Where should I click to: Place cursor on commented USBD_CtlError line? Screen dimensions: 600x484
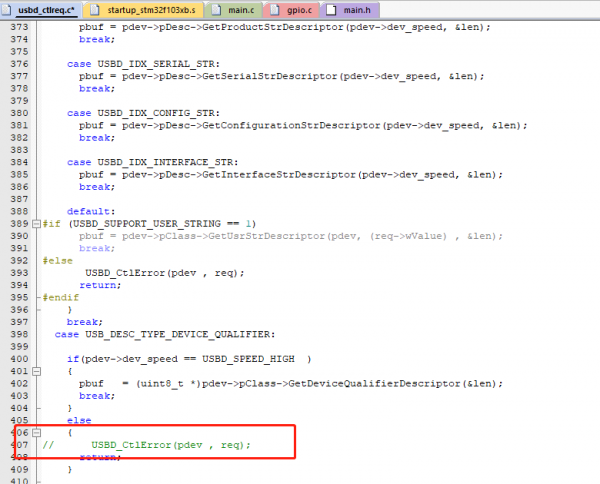[170, 444]
